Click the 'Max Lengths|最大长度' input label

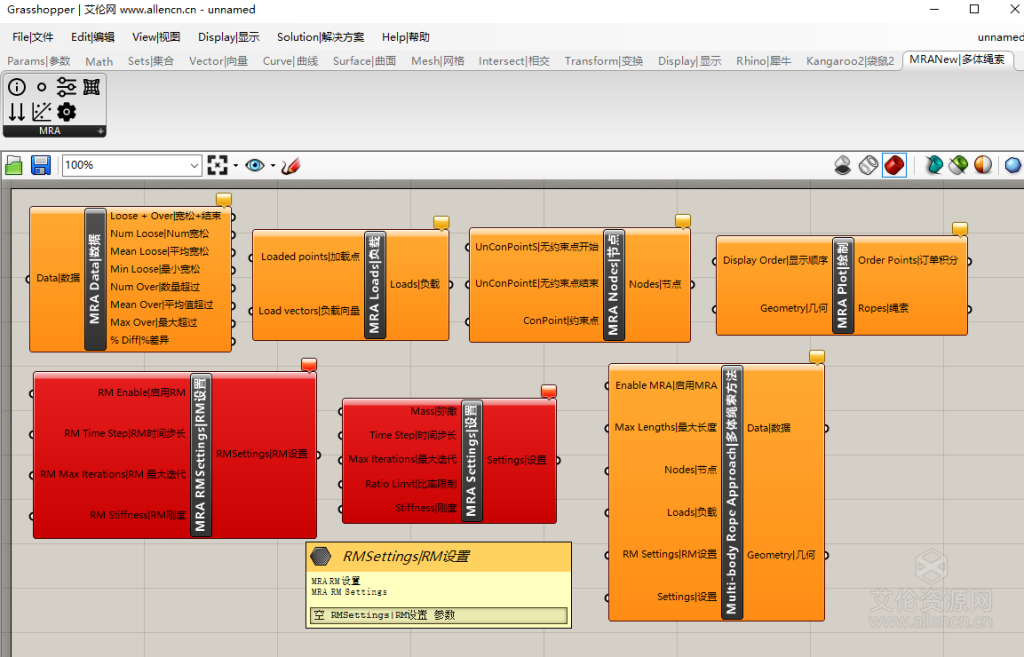pos(665,427)
